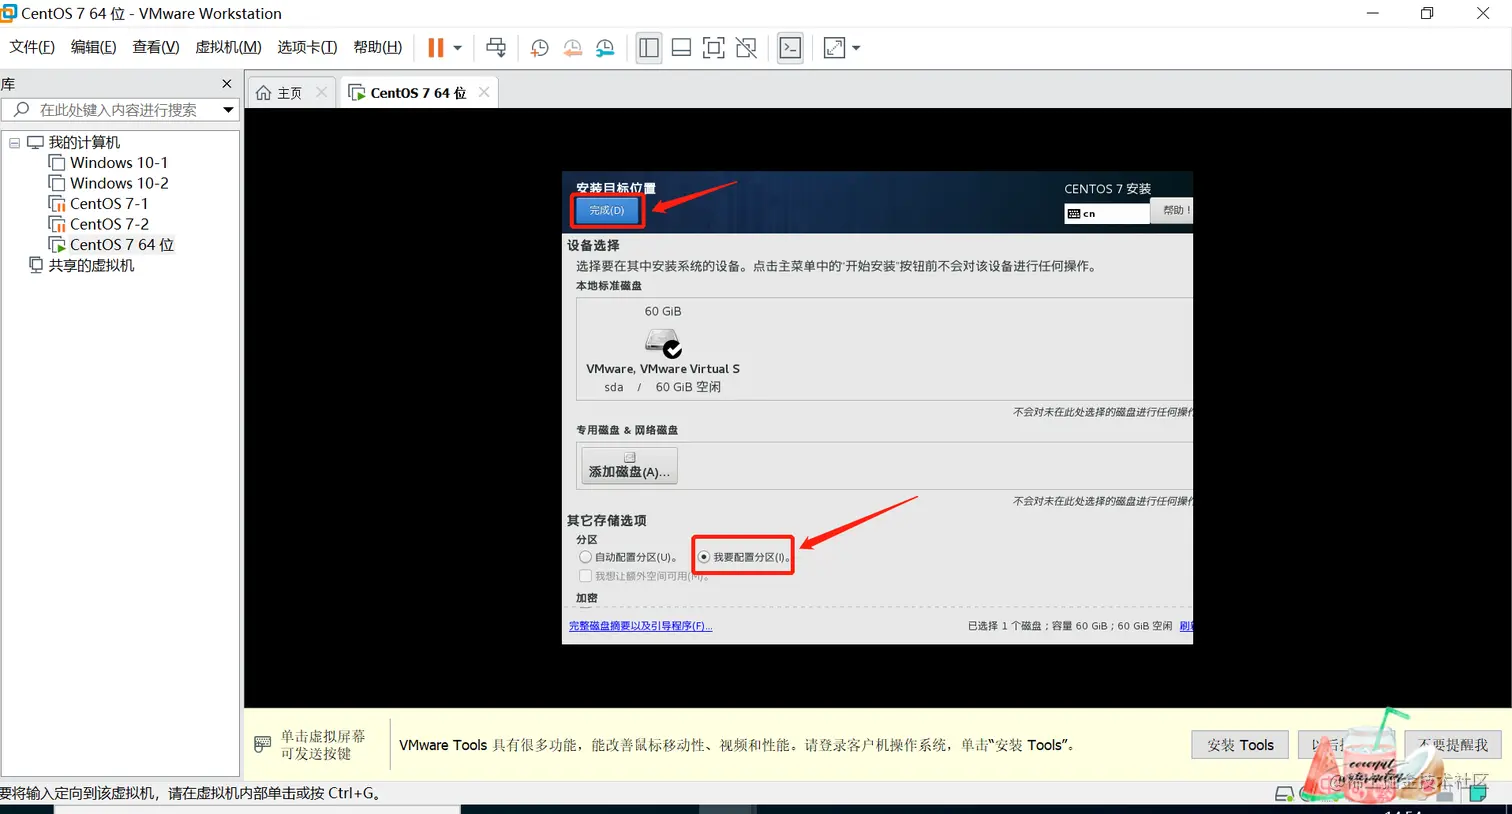Pause the virtual machine with the orange icon
This screenshot has height=814, width=1512.
click(436, 47)
